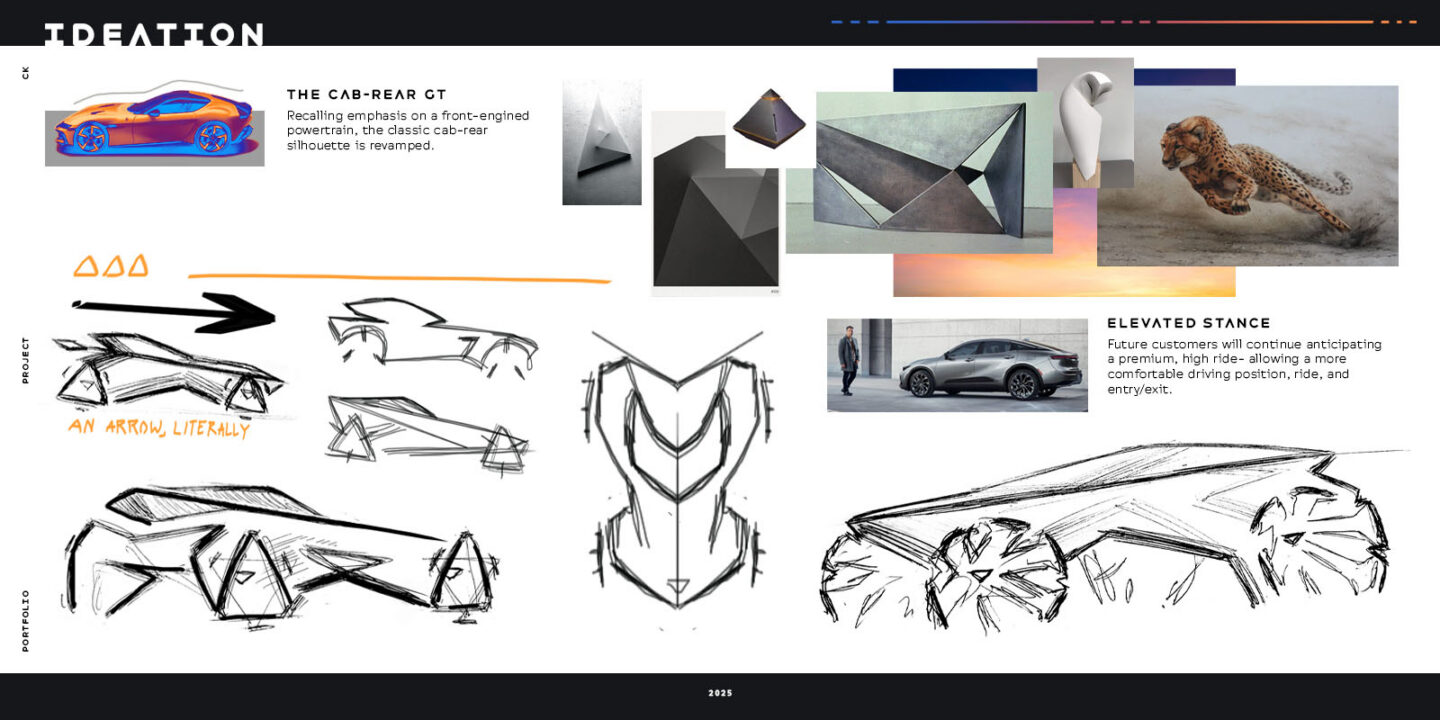1440x720 pixels.
Task: Click the ELEVATED STANCE heading
Action: [1188, 323]
